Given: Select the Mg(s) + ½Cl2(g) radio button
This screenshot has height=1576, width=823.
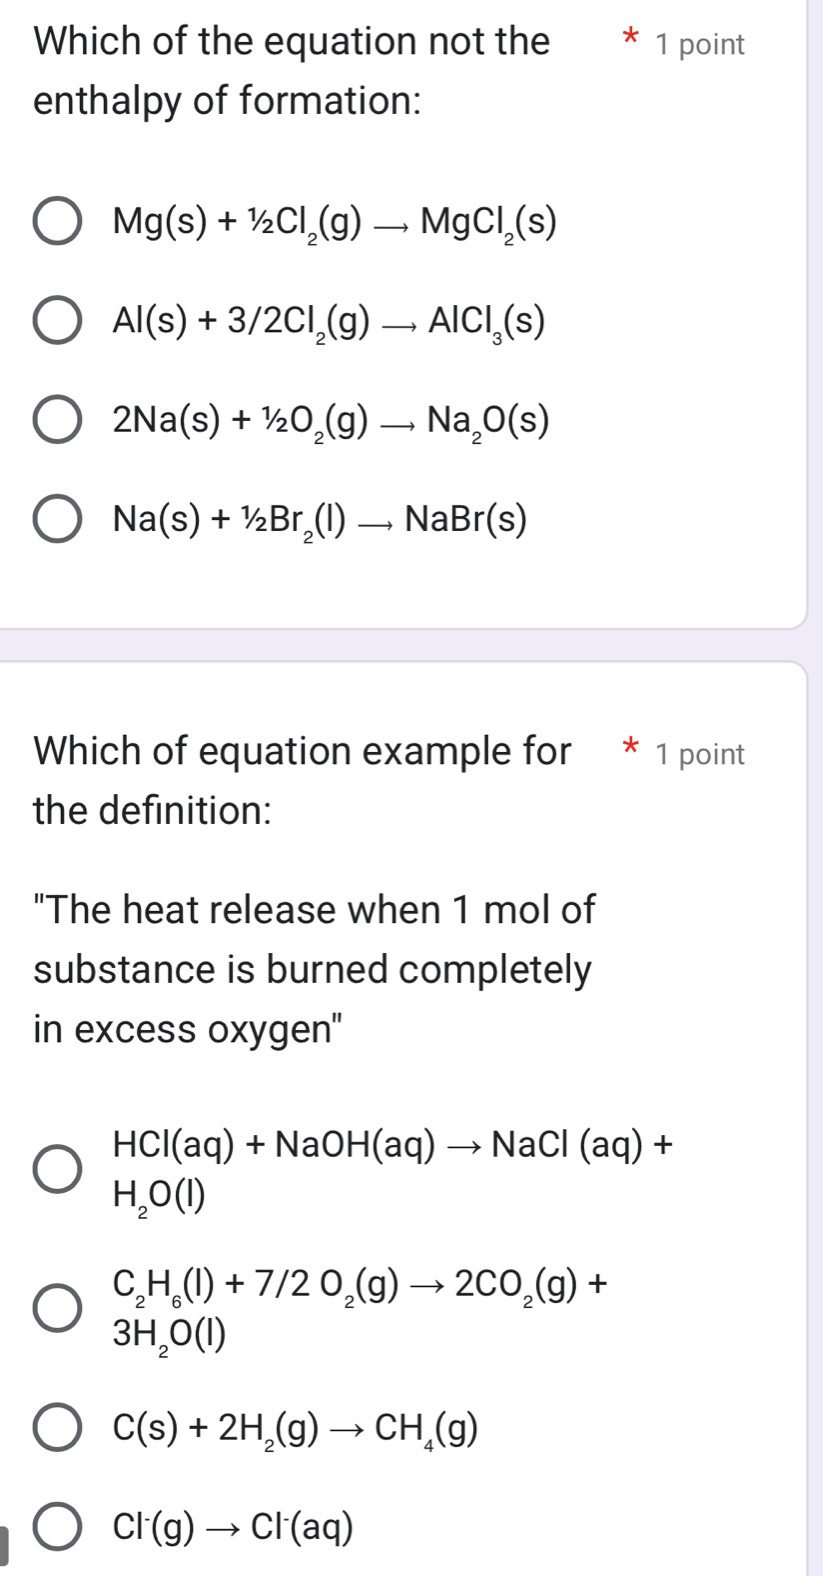Looking at the screenshot, I should point(57,222).
